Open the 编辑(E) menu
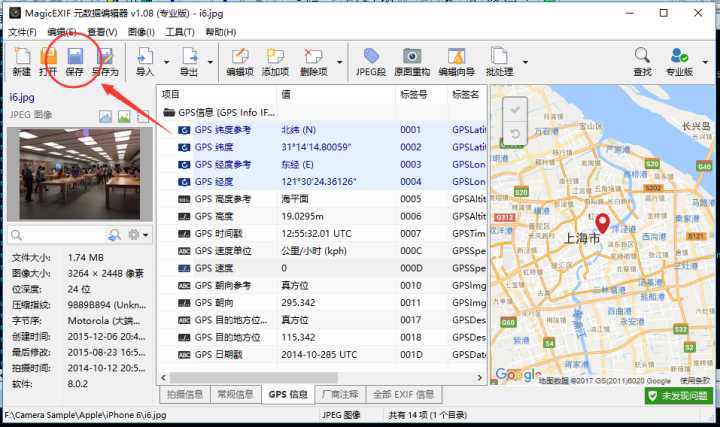 62,32
